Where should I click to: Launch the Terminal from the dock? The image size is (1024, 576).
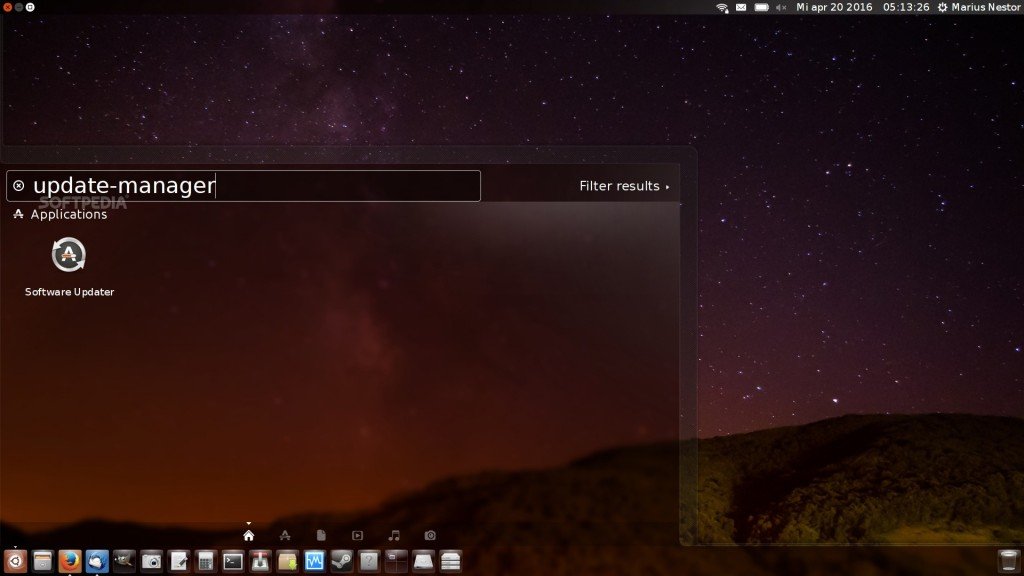[x=233, y=561]
